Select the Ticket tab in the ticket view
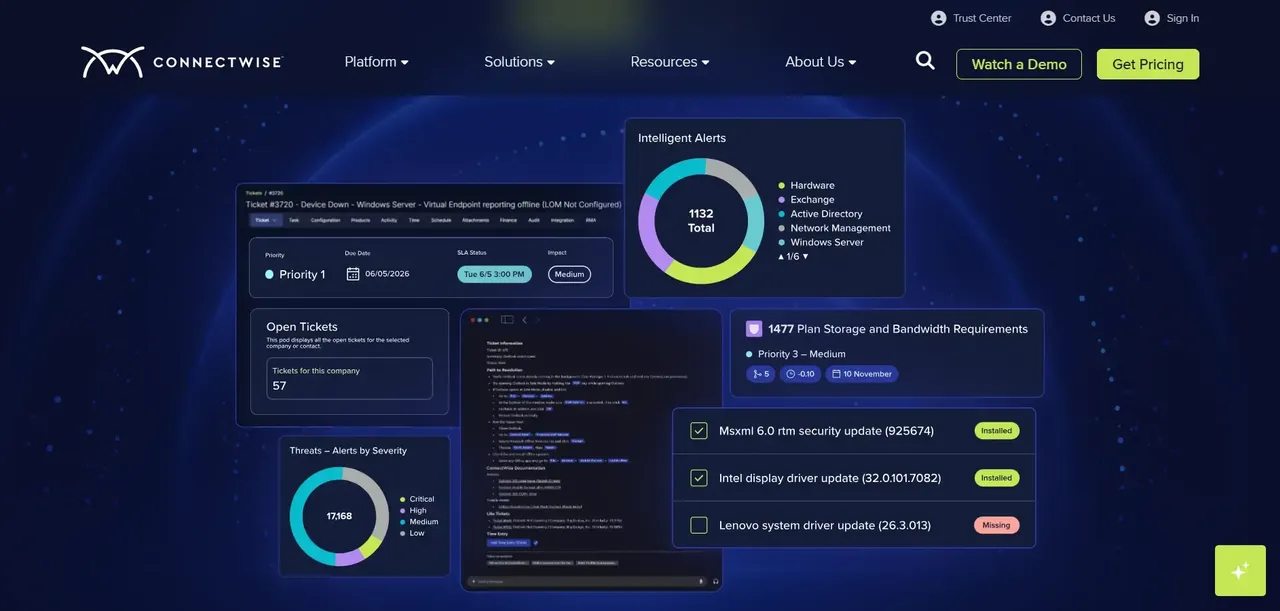Screen dimensions: 1280x611 [266, 220]
